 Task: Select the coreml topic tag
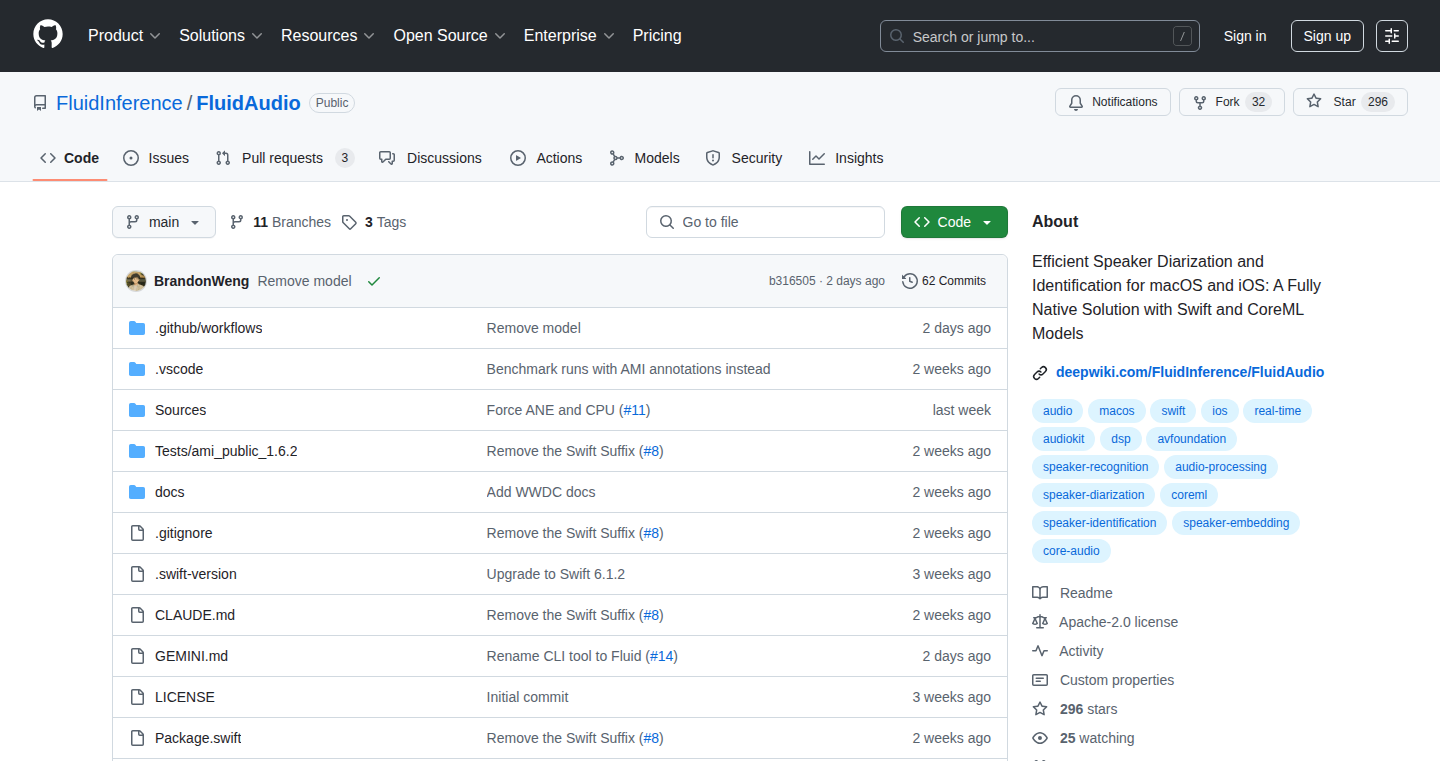click(x=1190, y=495)
